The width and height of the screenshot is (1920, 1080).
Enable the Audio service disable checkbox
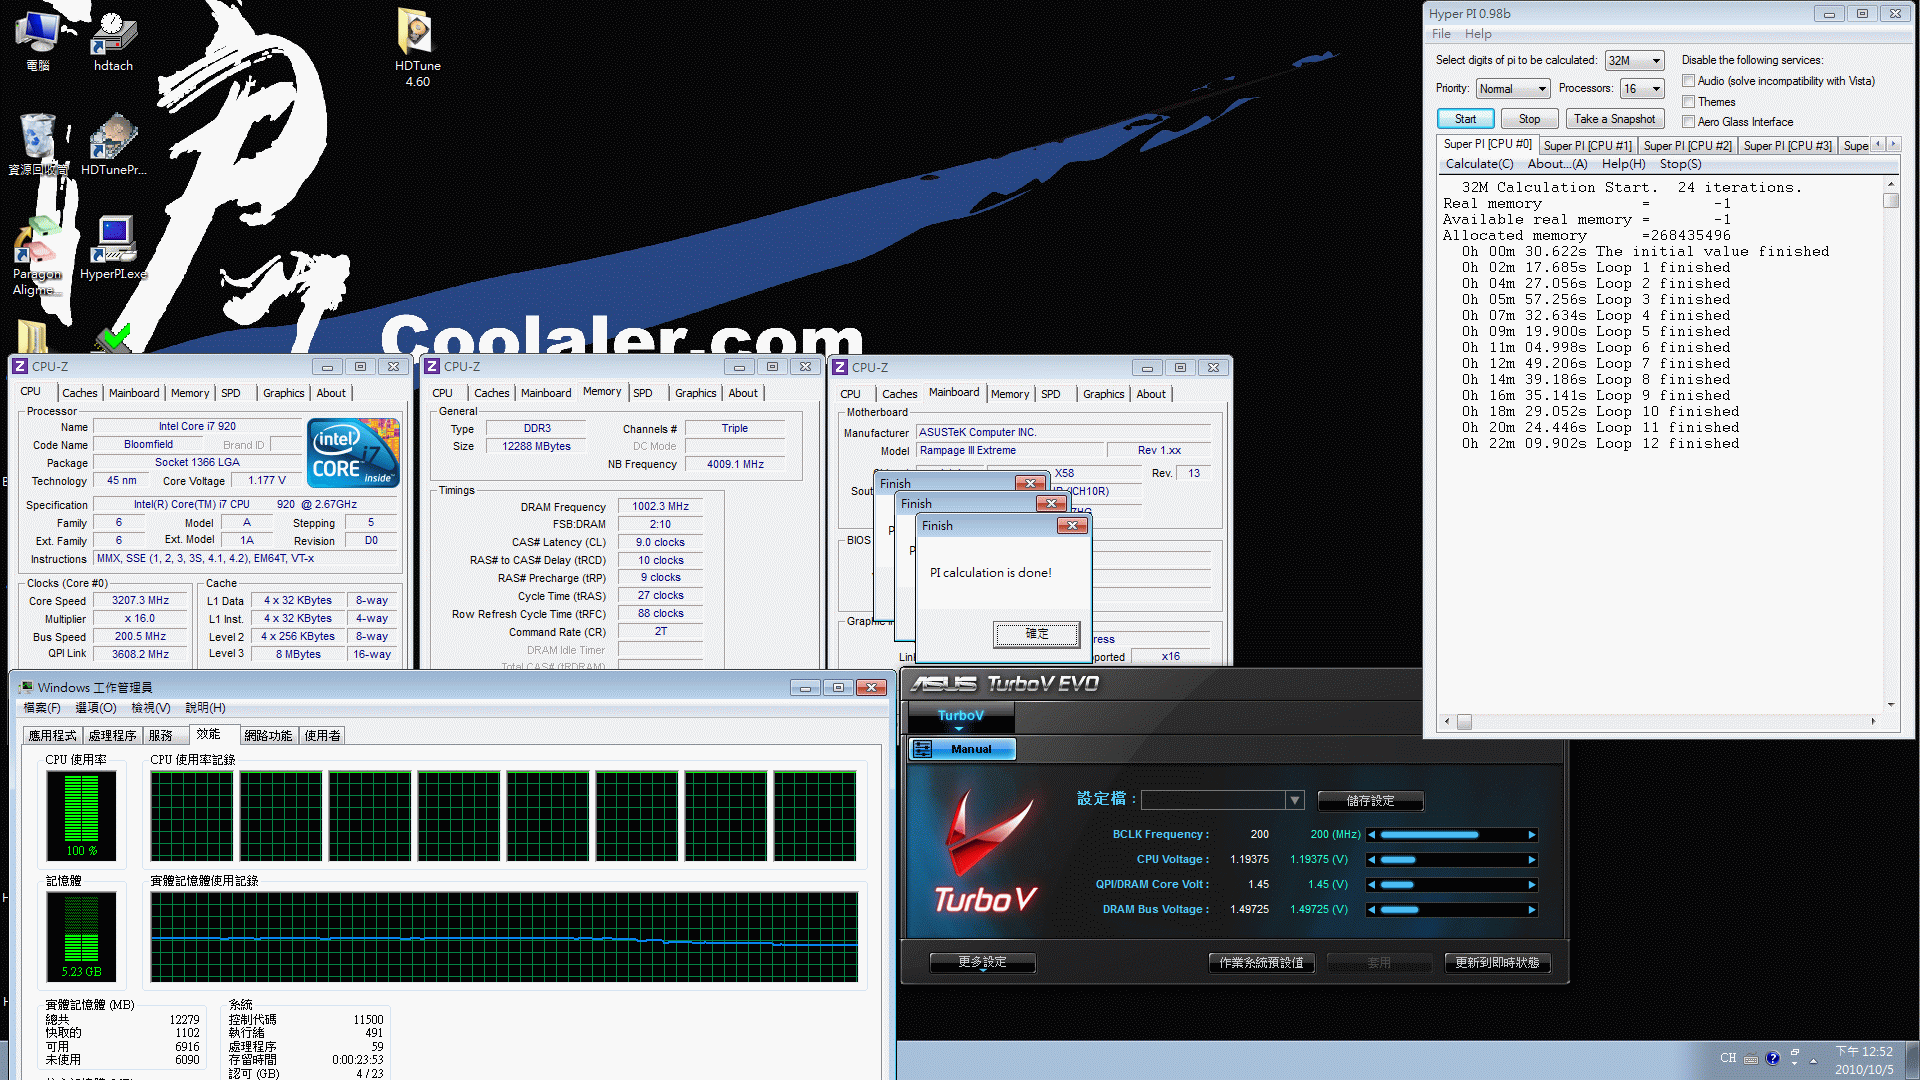tap(1688, 81)
